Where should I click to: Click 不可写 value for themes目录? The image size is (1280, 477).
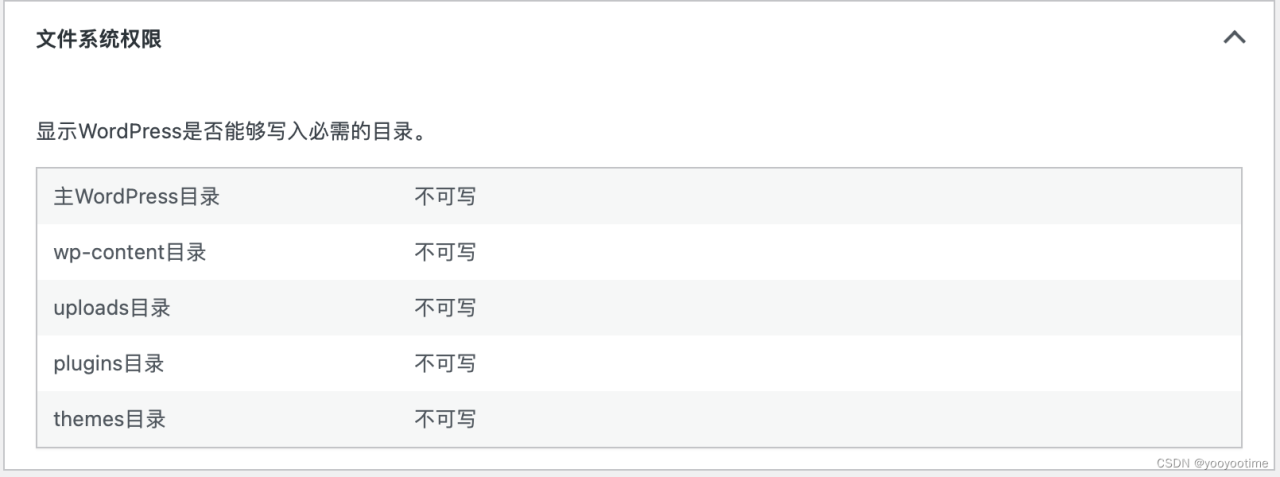[x=445, y=419]
